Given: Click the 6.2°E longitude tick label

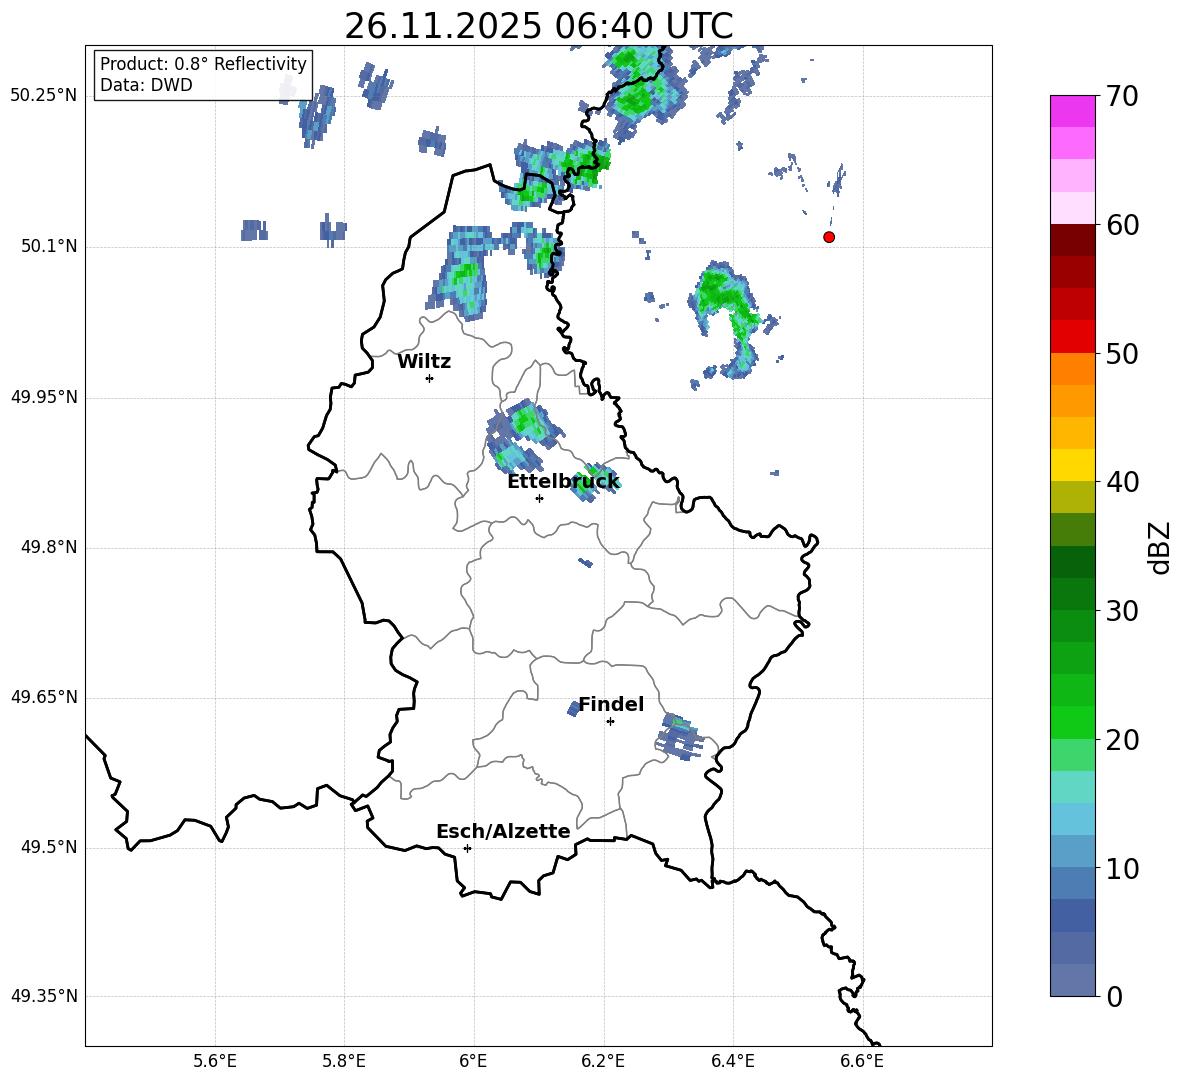Looking at the screenshot, I should pyautogui.click(x=603, y=1061).
